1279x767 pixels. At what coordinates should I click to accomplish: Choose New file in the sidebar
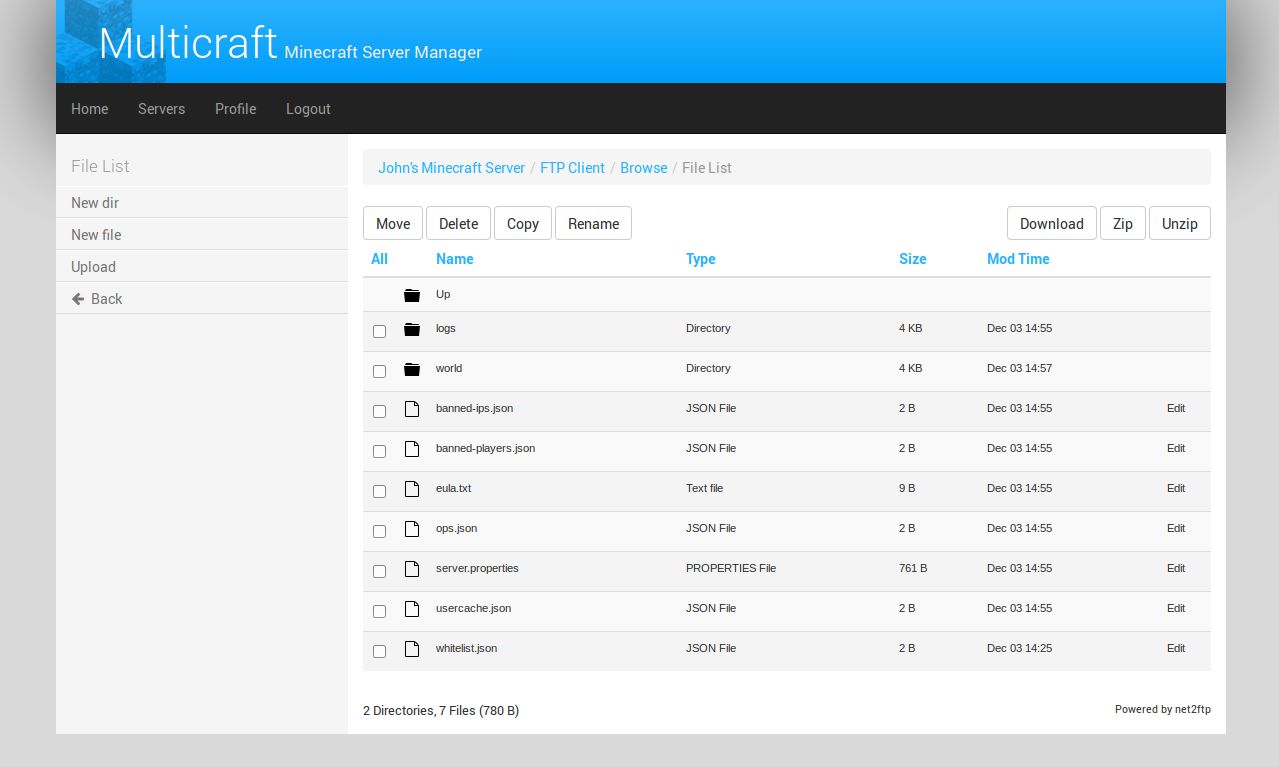(x=202, y=235)
